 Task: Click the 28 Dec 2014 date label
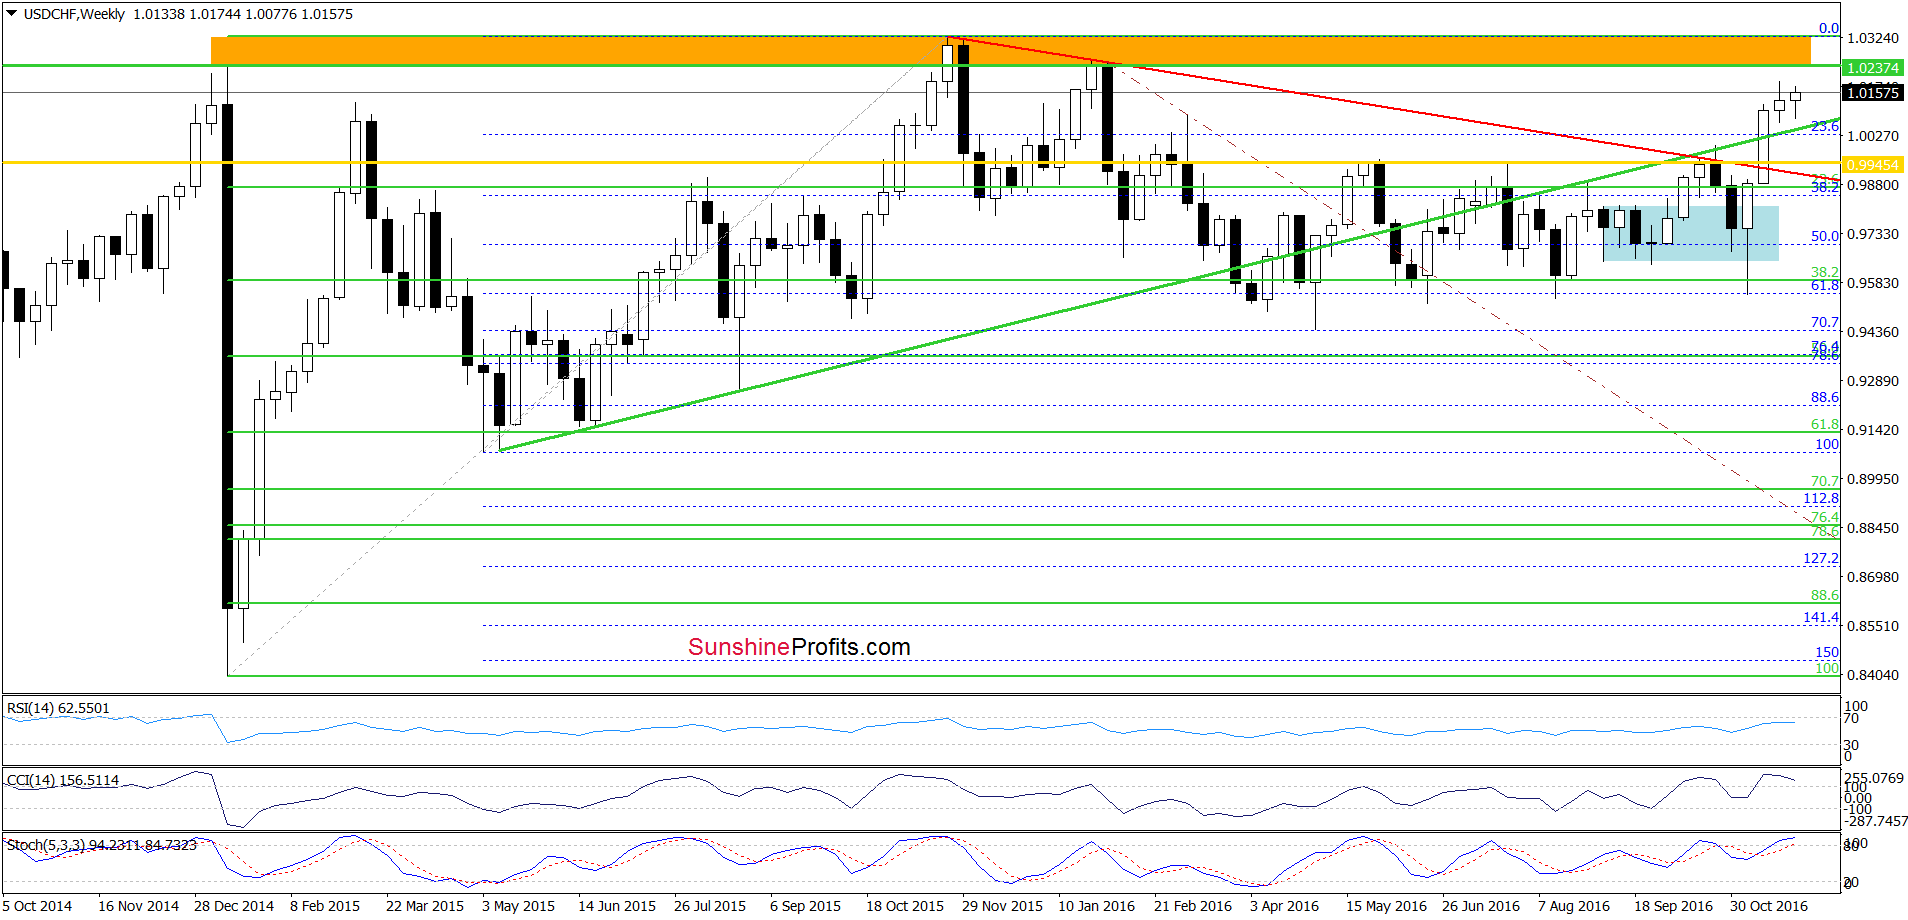click(234, 906)
